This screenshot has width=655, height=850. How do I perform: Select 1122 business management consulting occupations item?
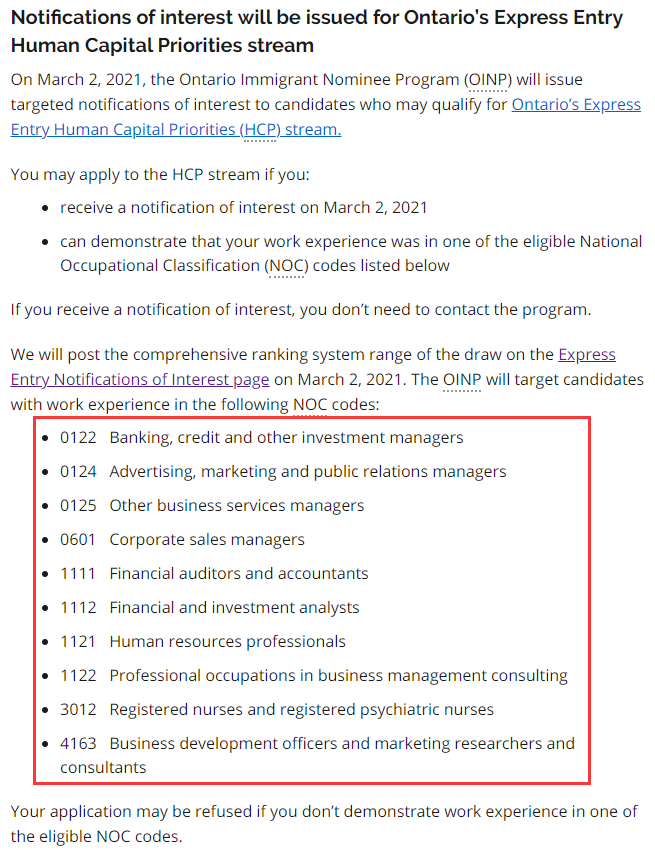click(313, 676)
